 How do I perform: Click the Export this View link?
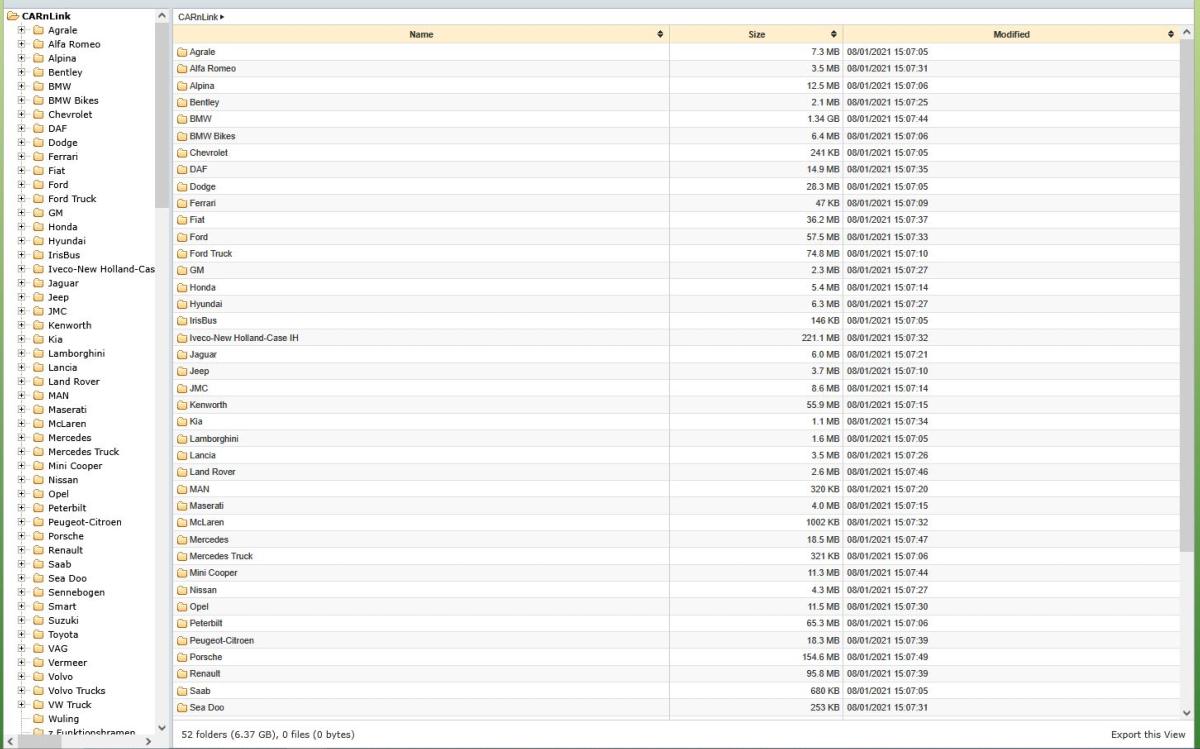1148,735
